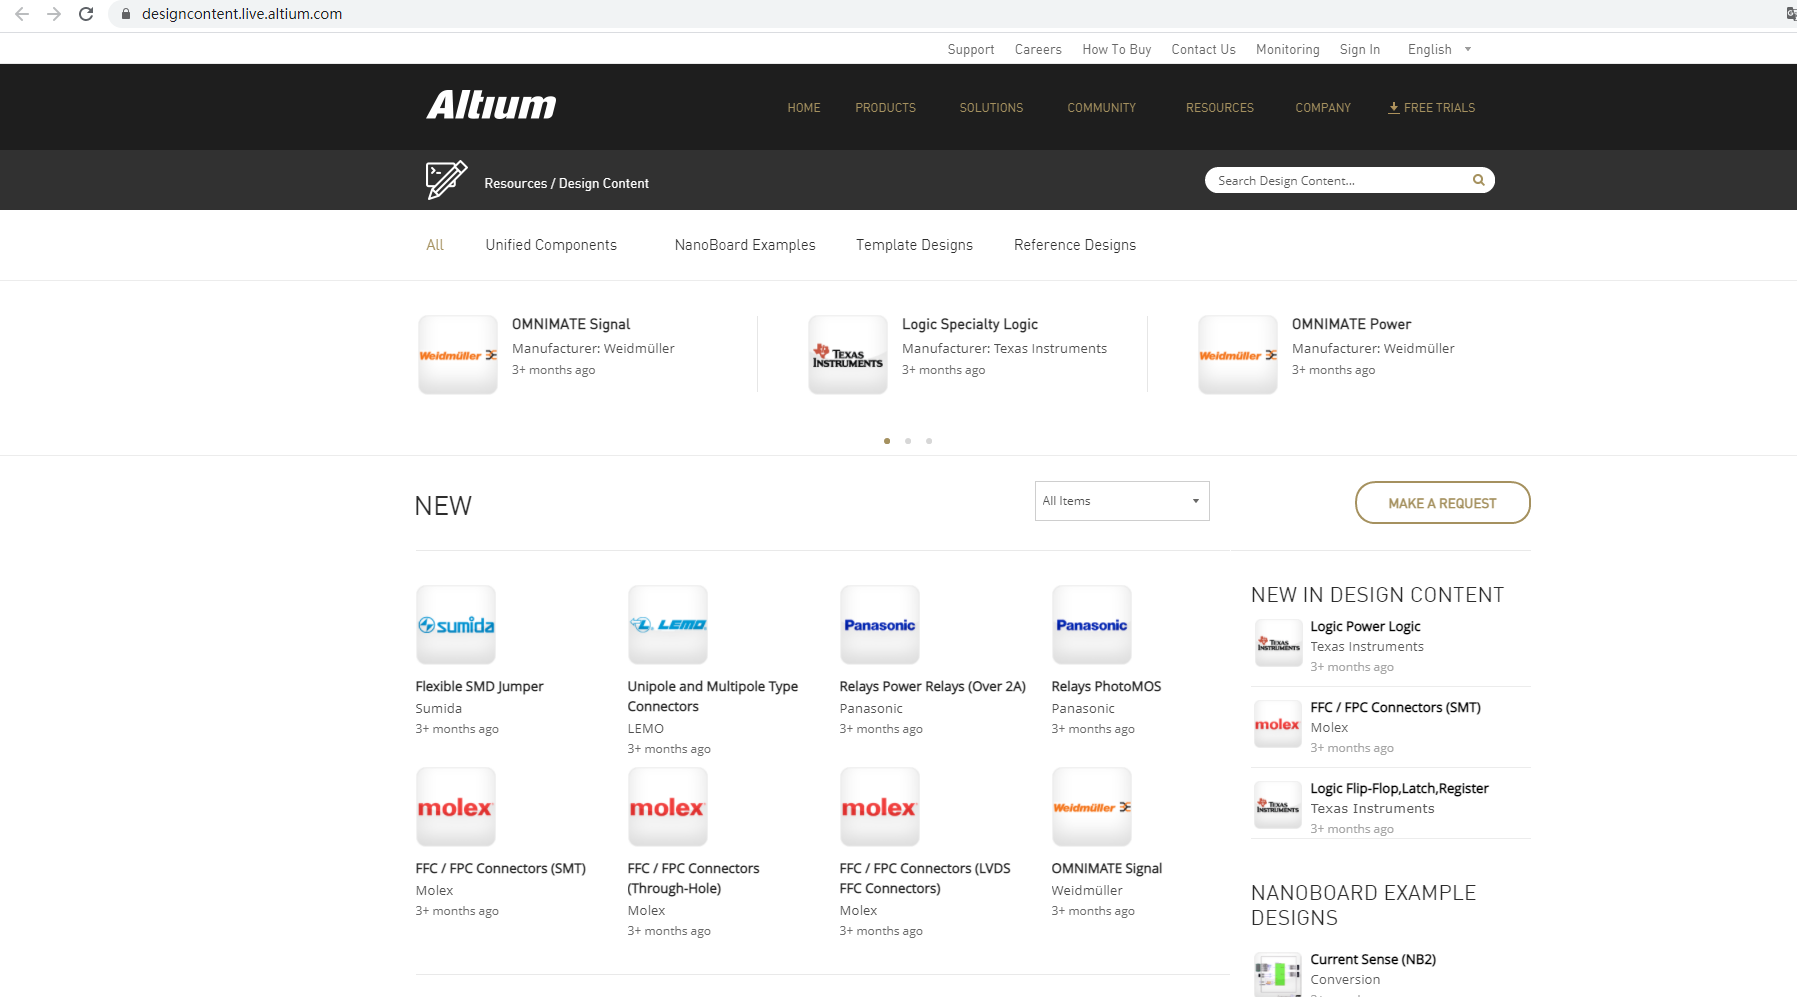
Task: Click the sidebar Molex FFC/FPC thumbnail
Action: tap(1278, 724)
